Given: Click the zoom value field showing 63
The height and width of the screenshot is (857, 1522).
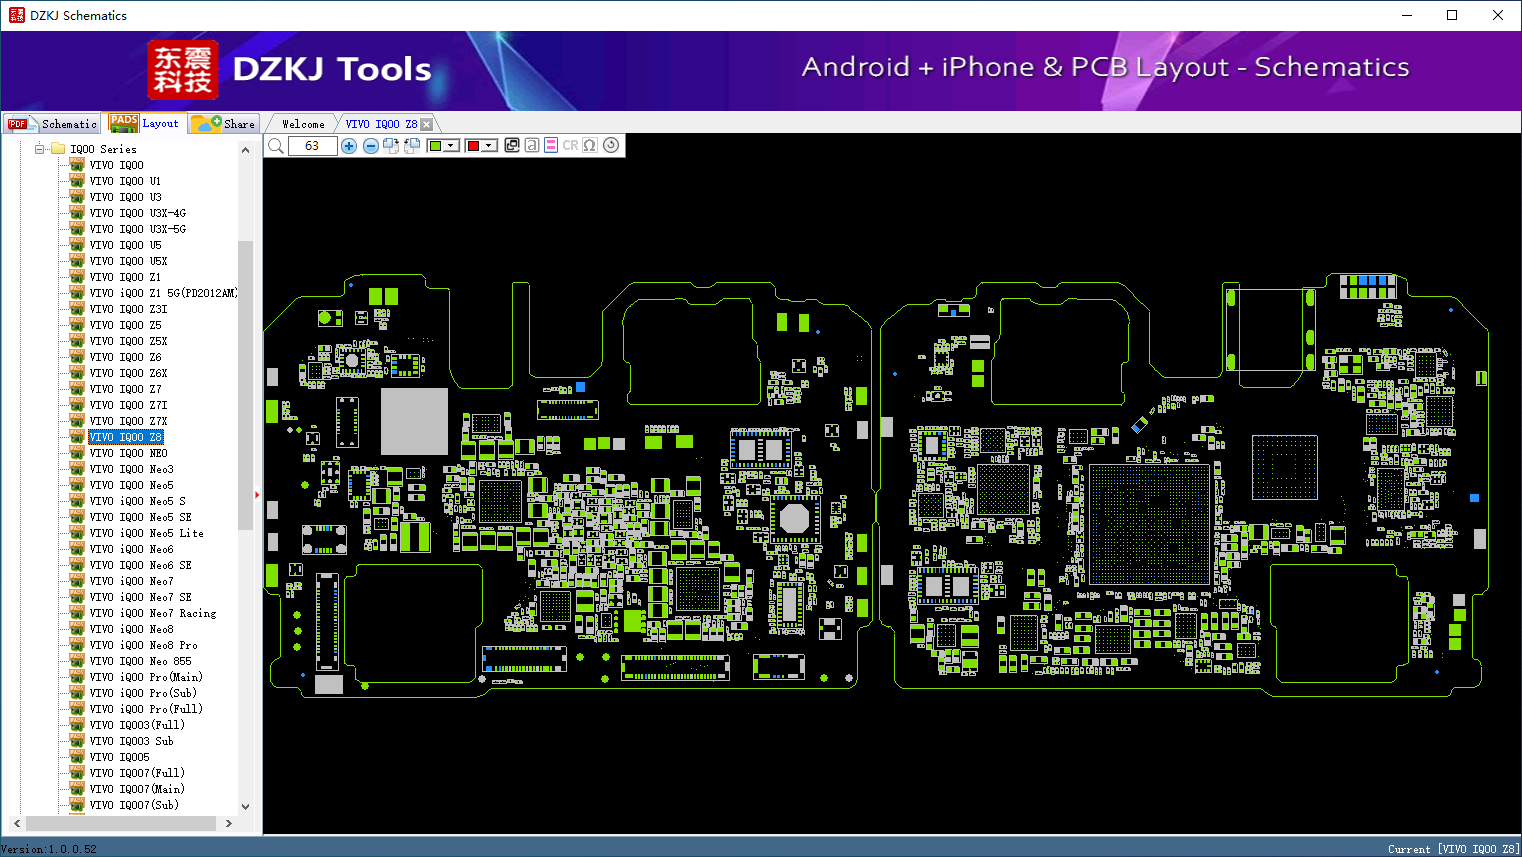Looking at the screenshot, I should (x=312, y=146).
